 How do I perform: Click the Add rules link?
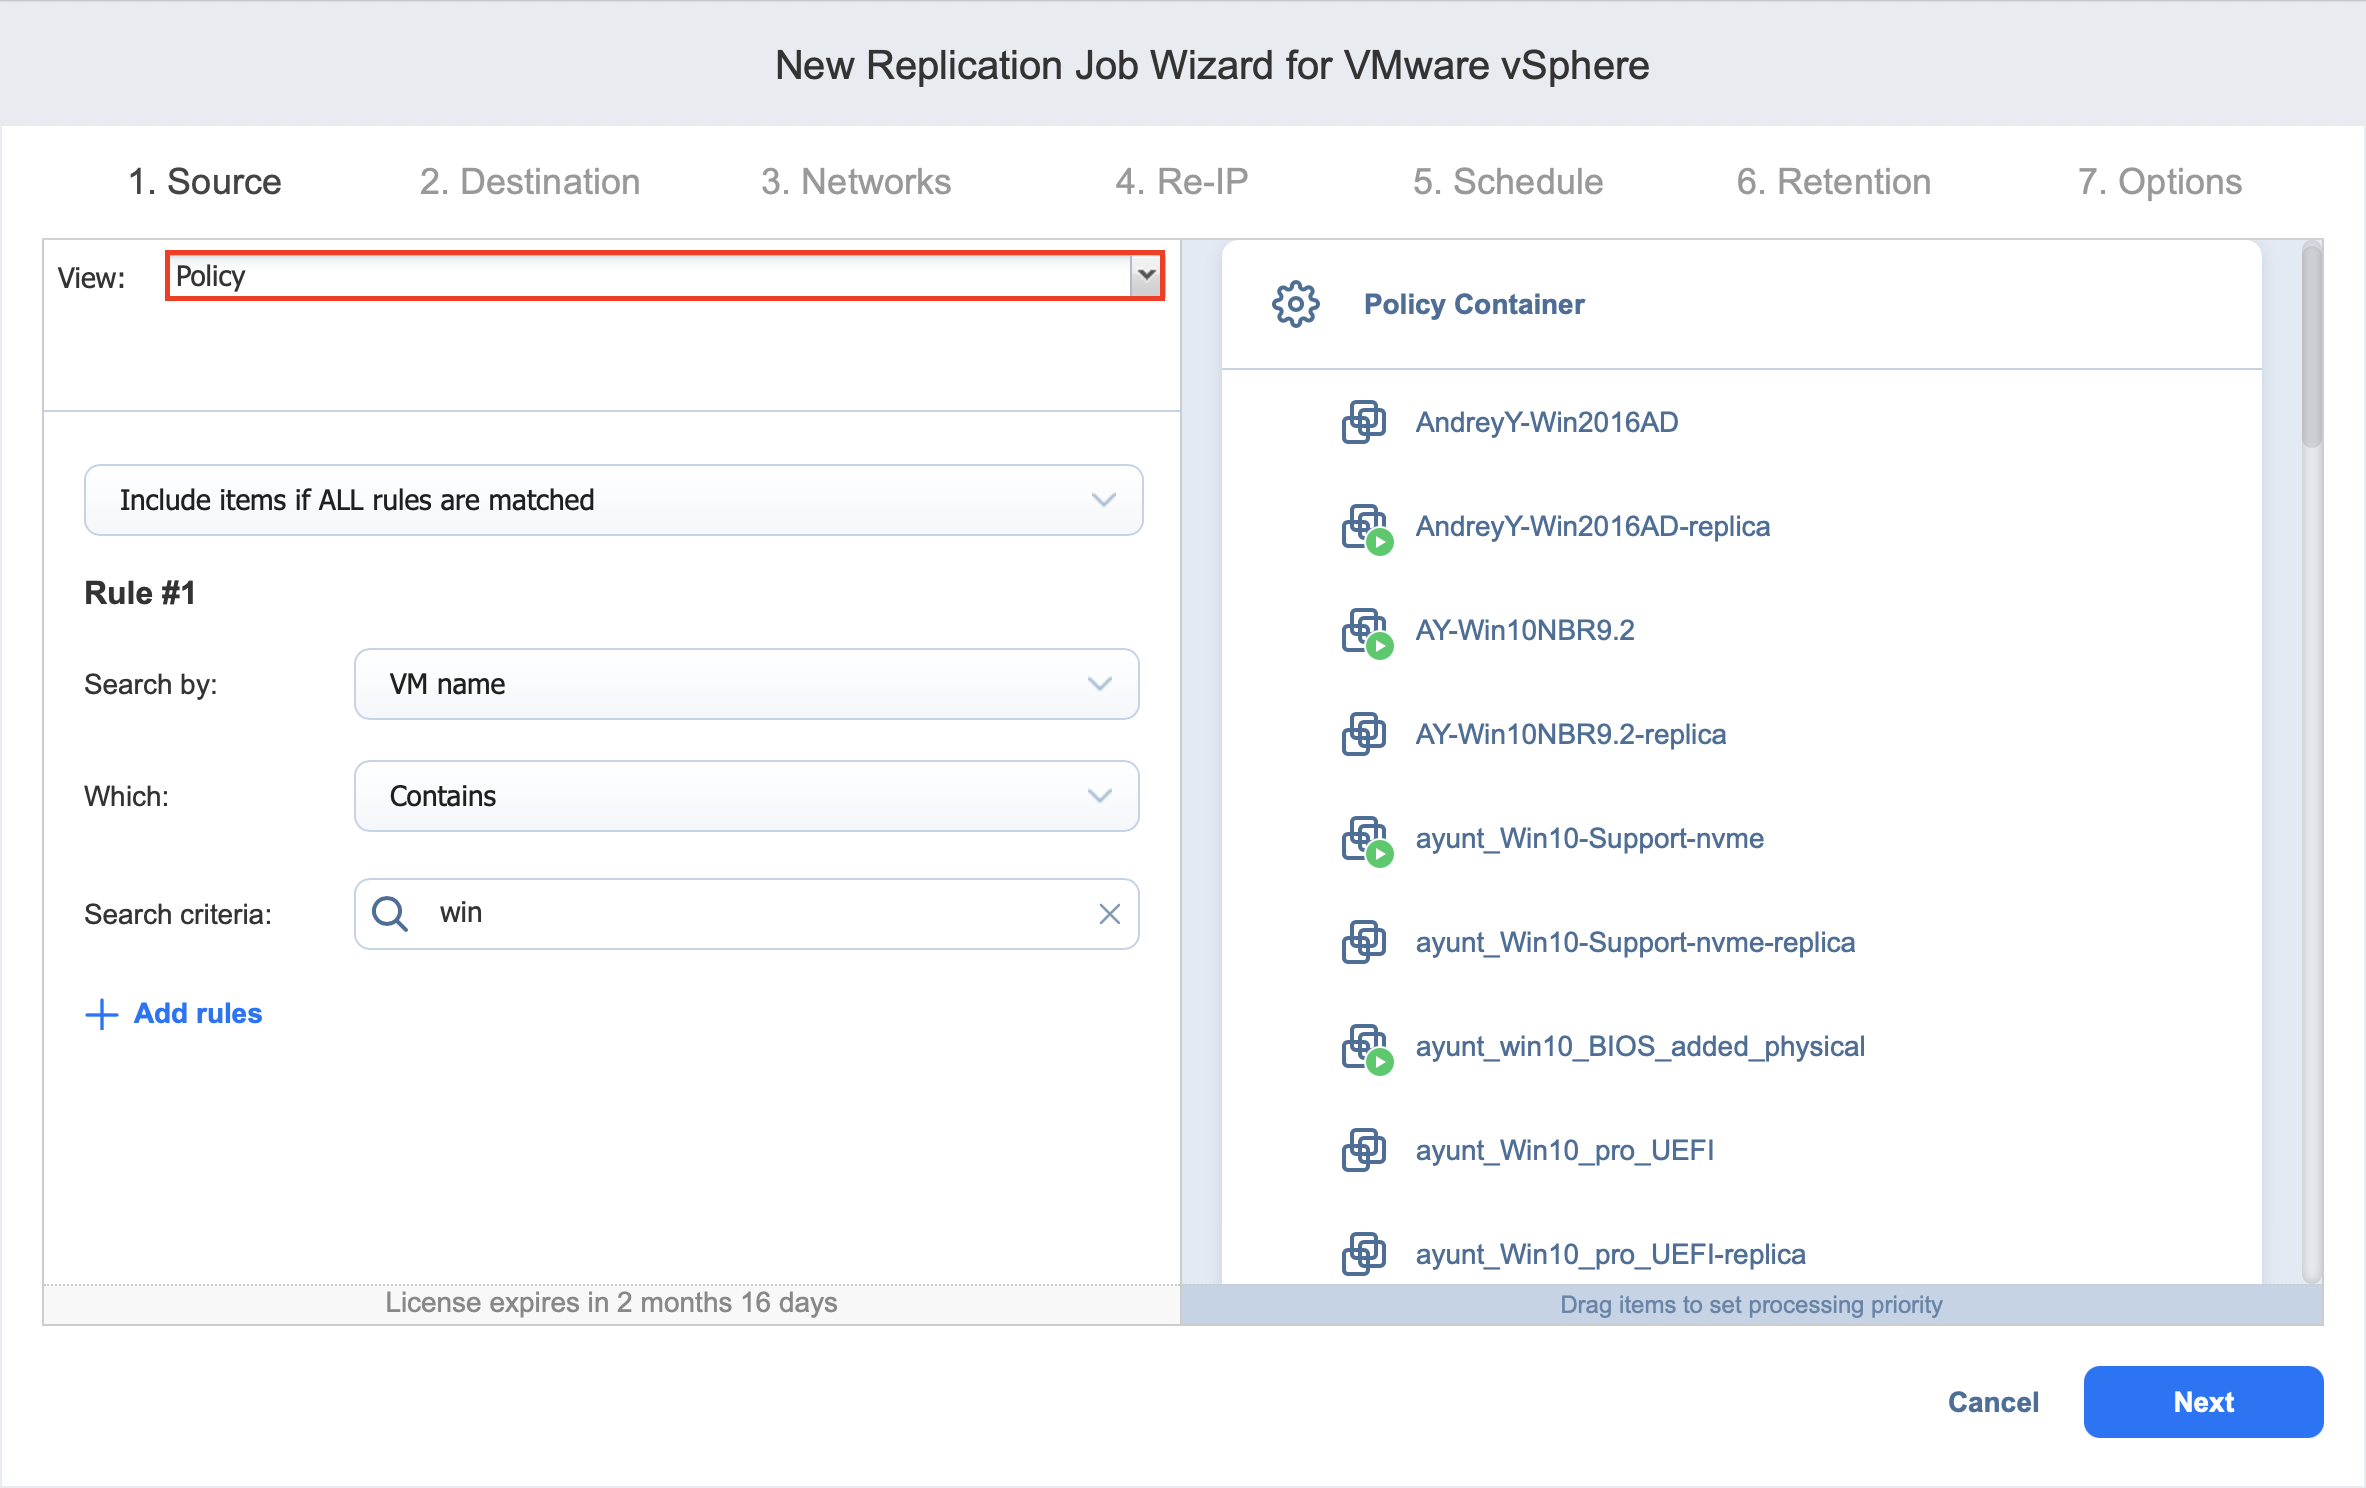pos(198,1014)
